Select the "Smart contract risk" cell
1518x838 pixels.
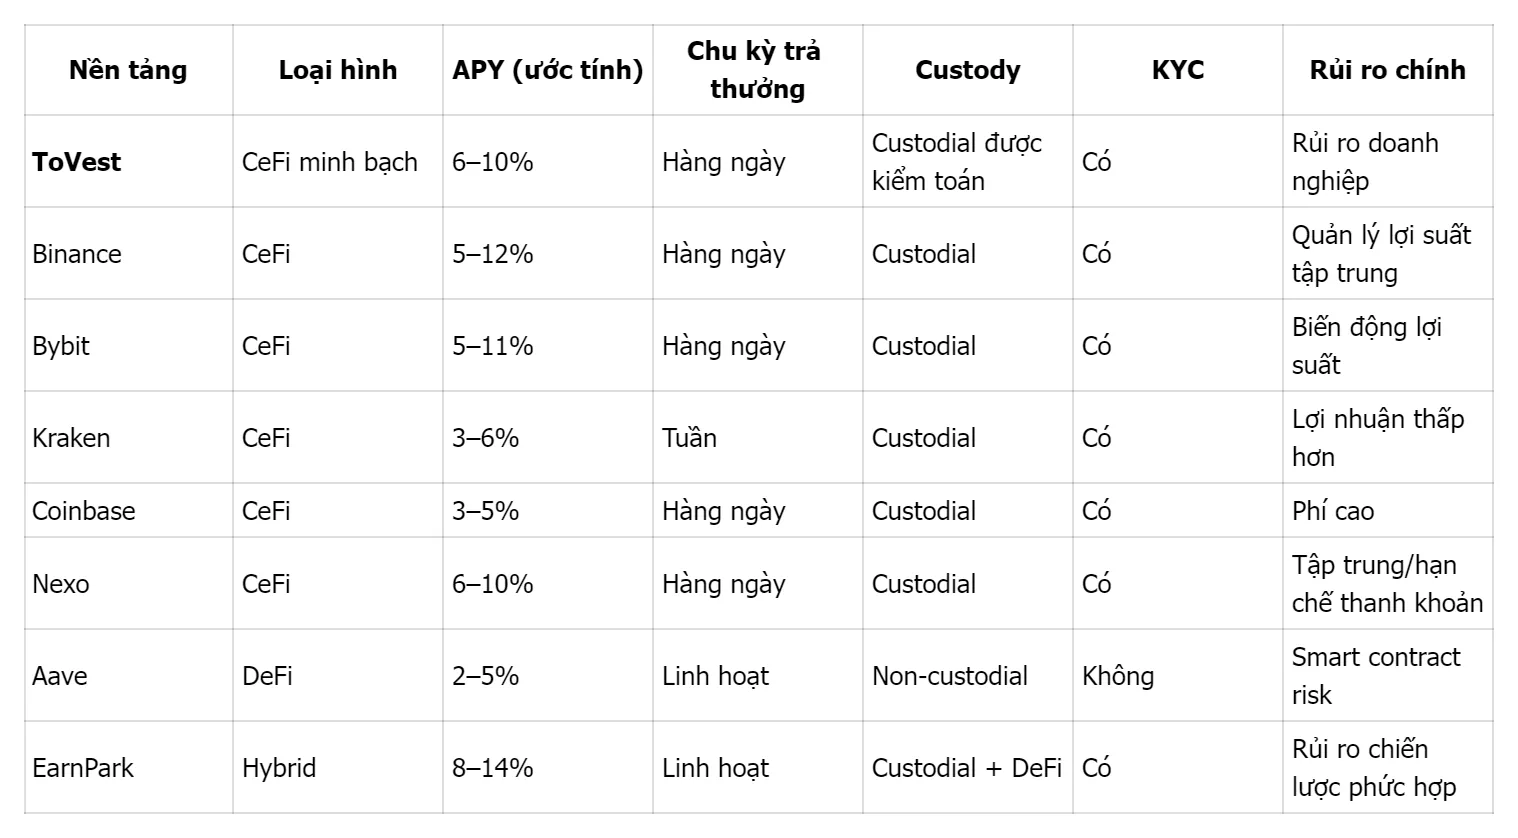1376,676
